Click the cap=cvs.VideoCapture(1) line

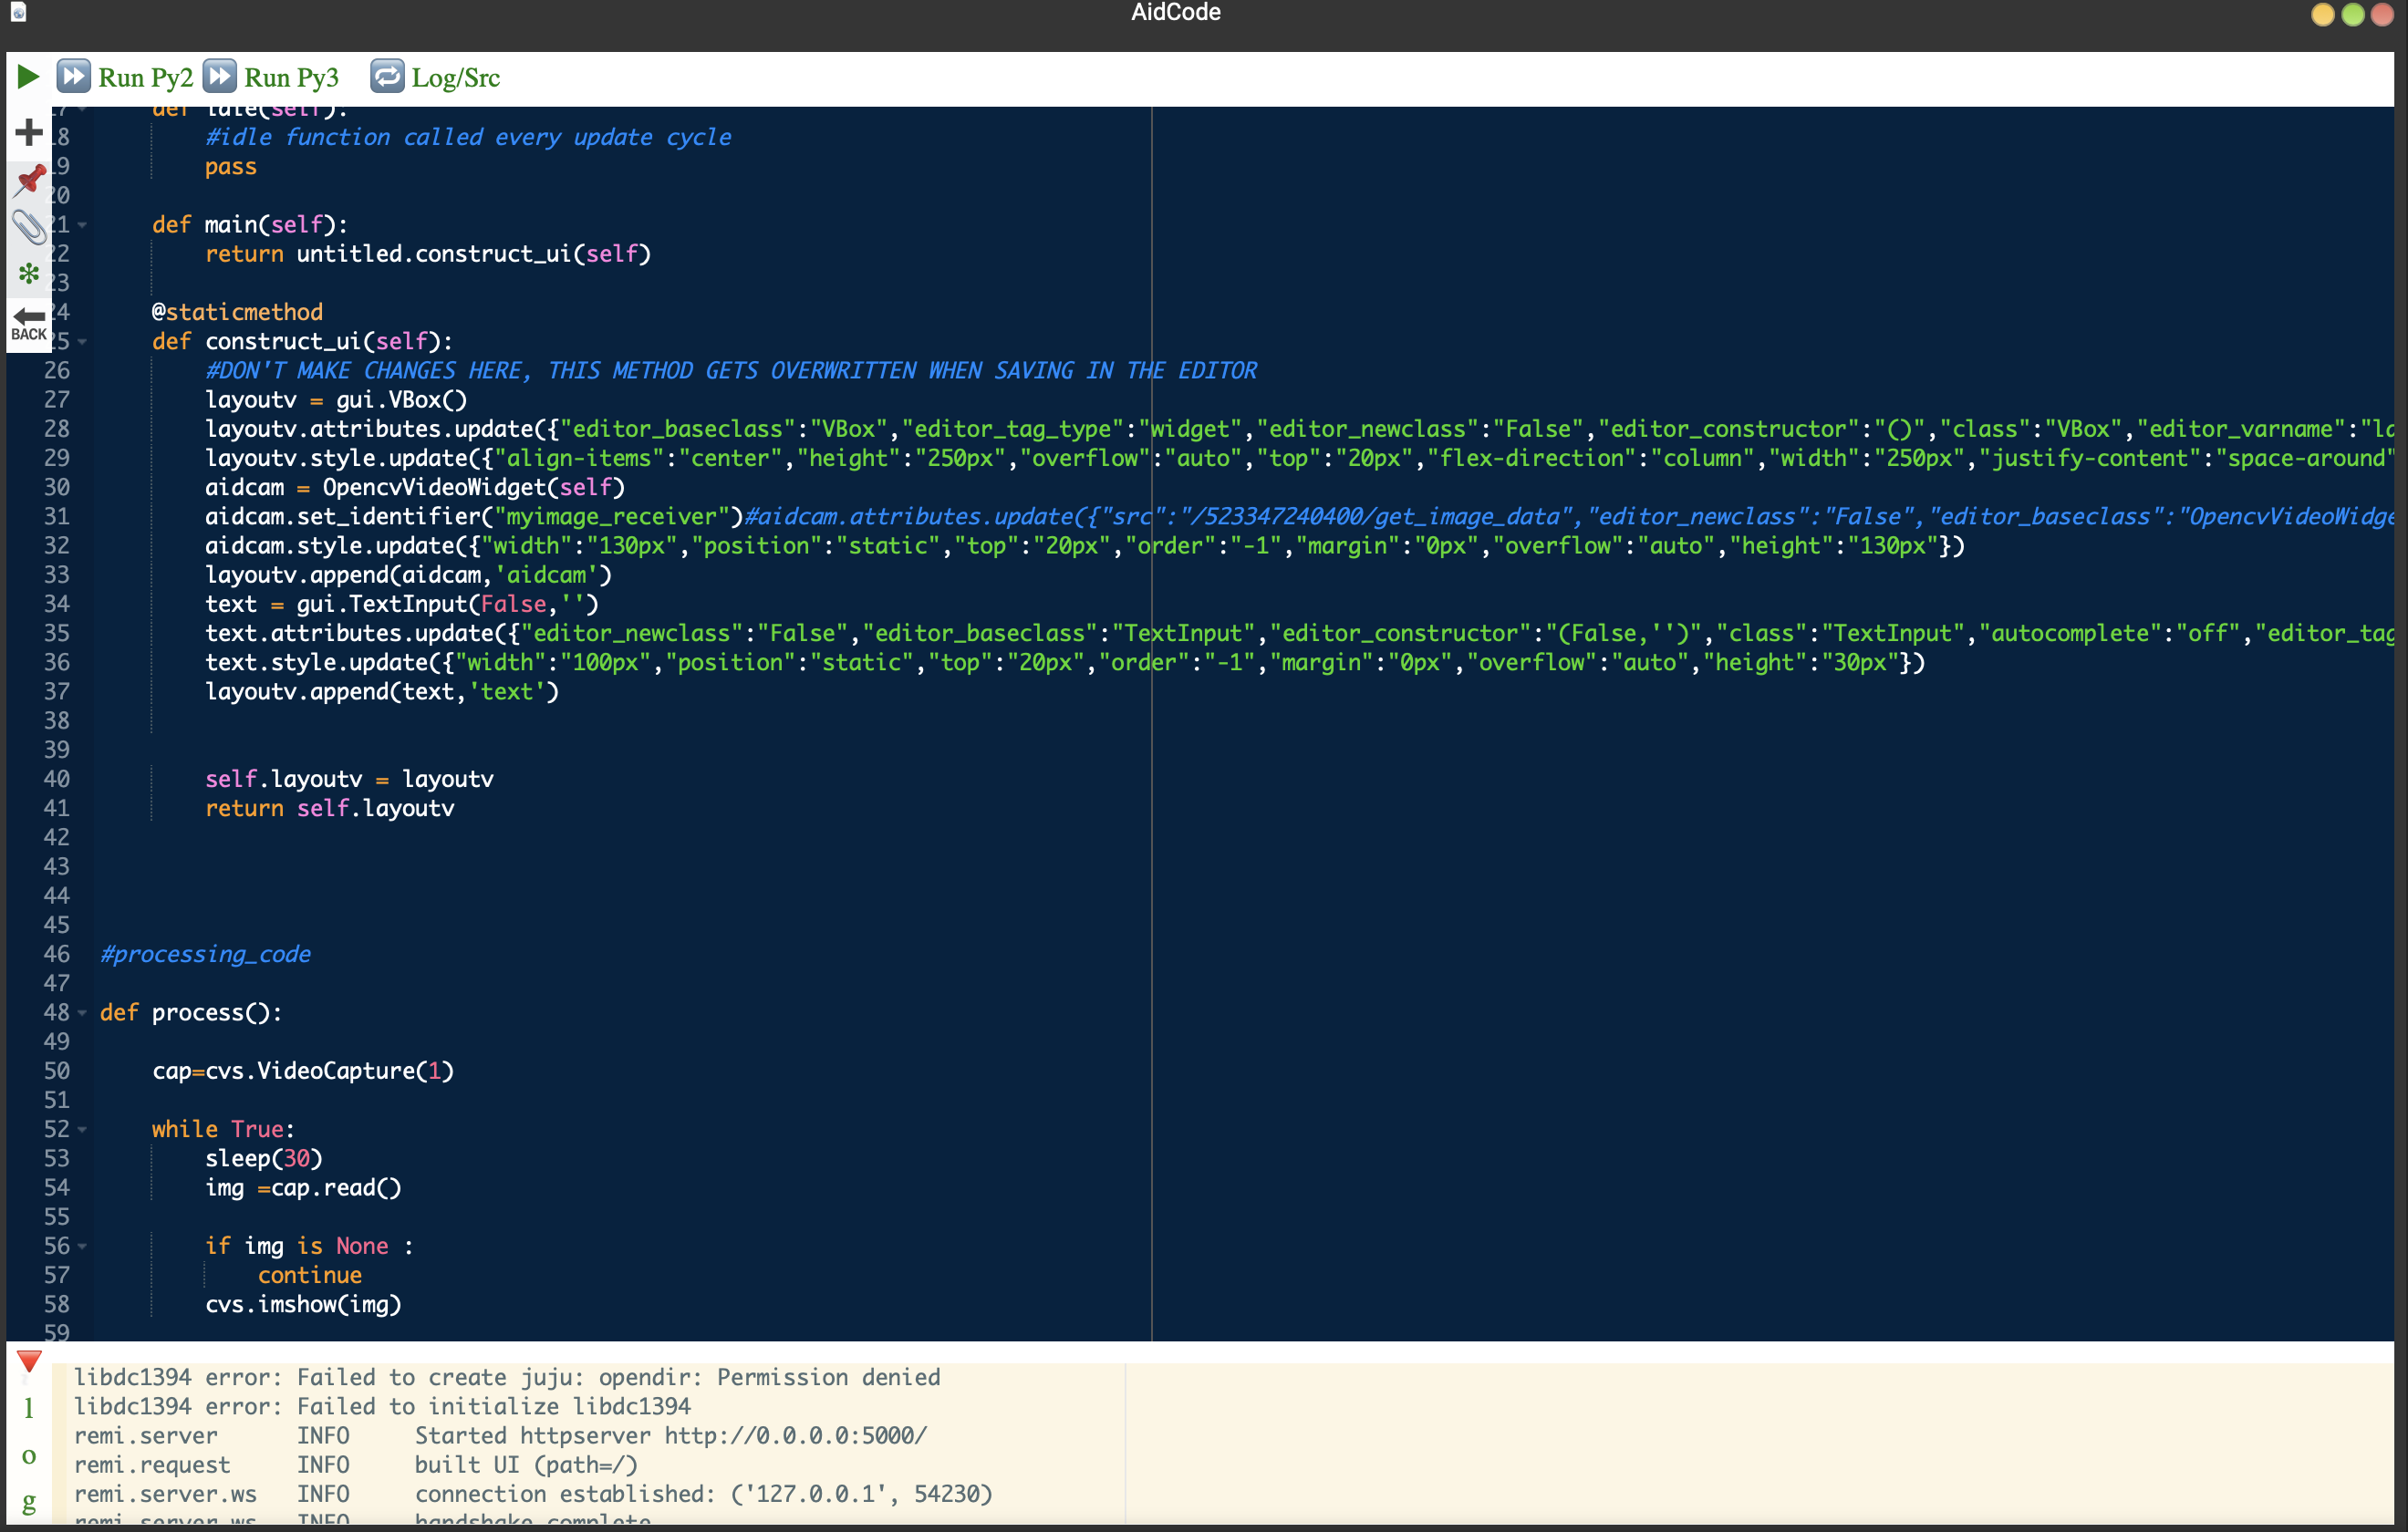pos(303,1071)
